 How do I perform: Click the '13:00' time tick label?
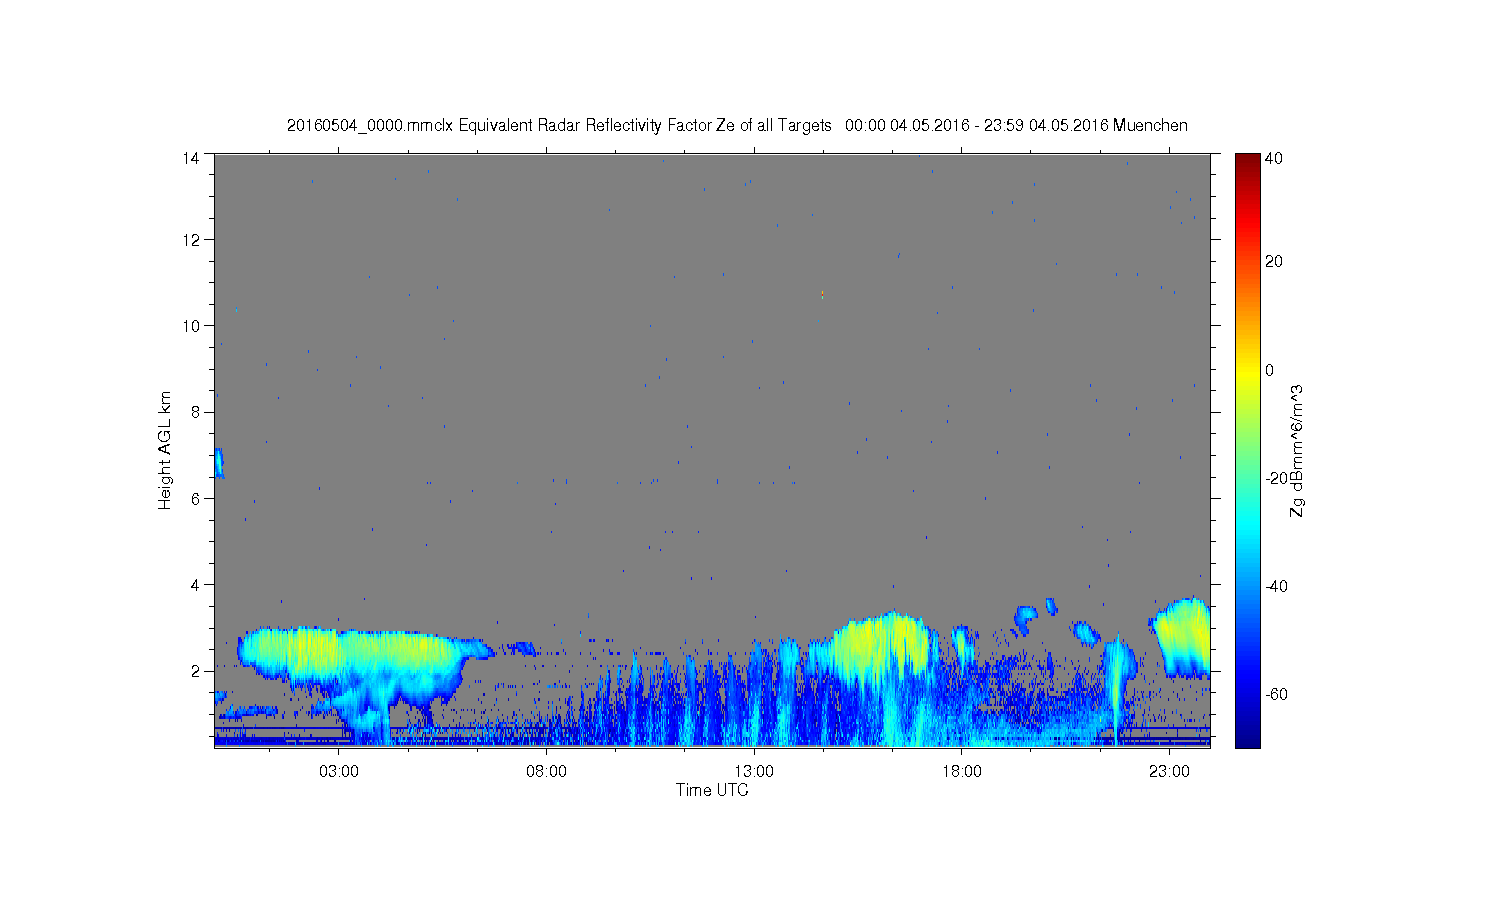point(753,771)
